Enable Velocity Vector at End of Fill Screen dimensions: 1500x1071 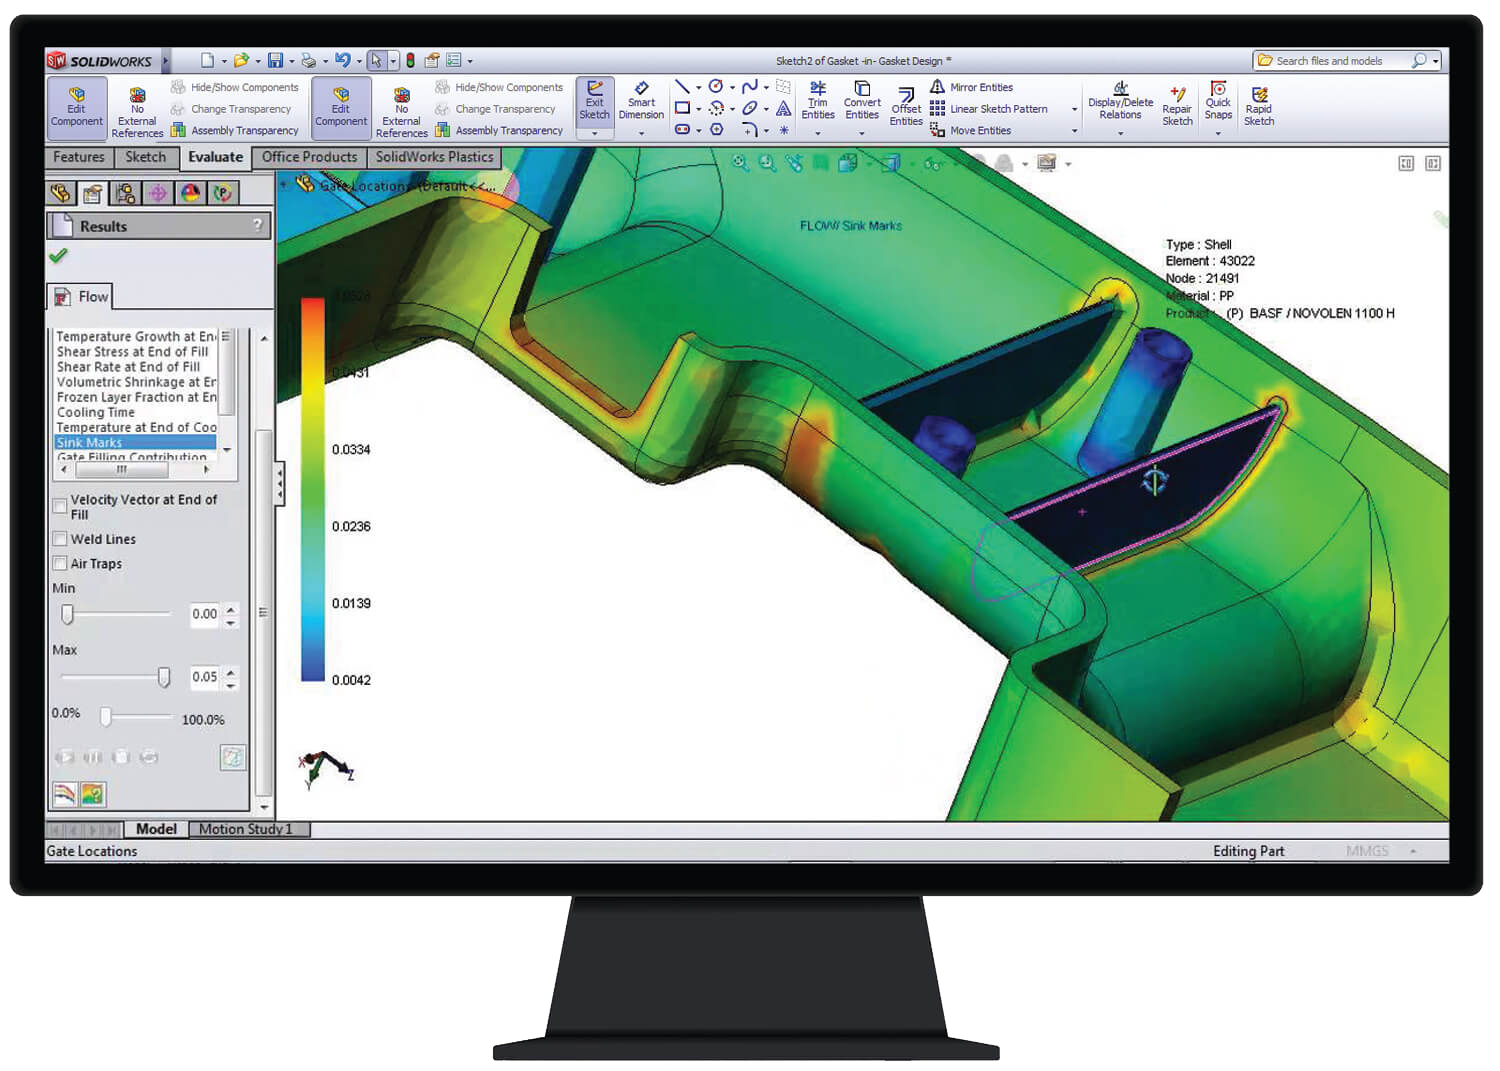(x=60, y=506)
